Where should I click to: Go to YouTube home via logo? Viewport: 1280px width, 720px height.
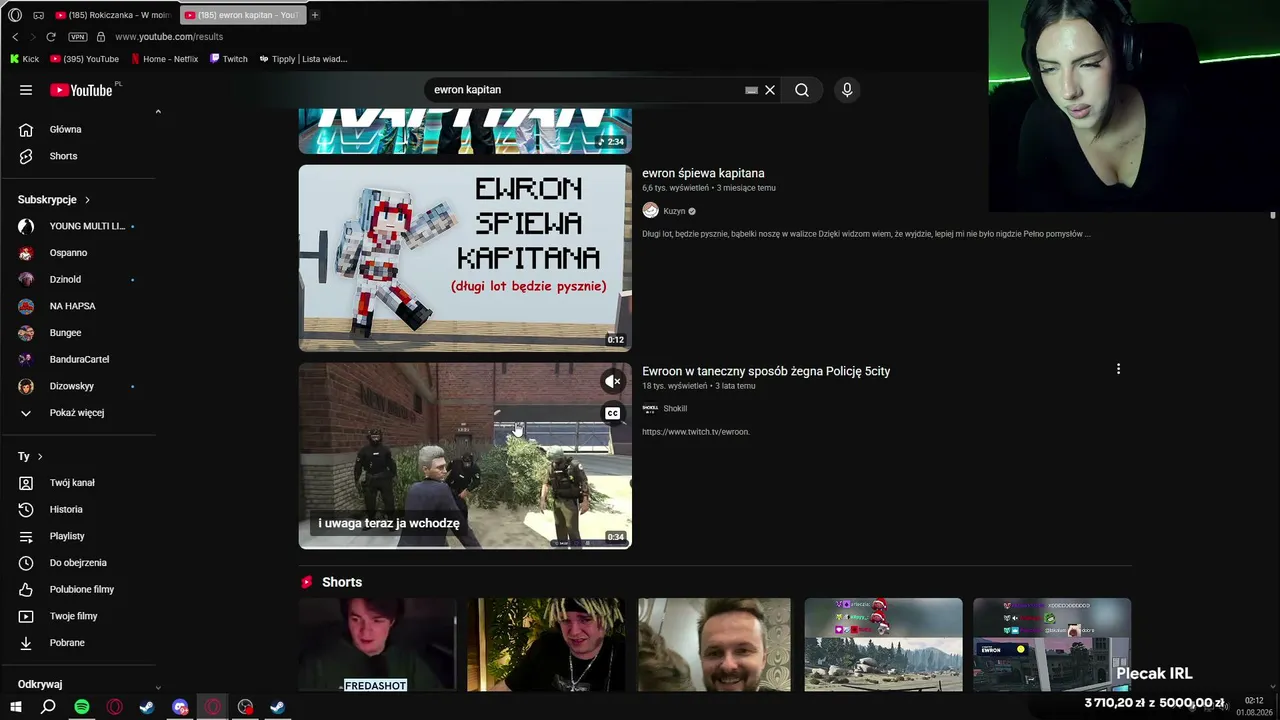tap(81, 90)
